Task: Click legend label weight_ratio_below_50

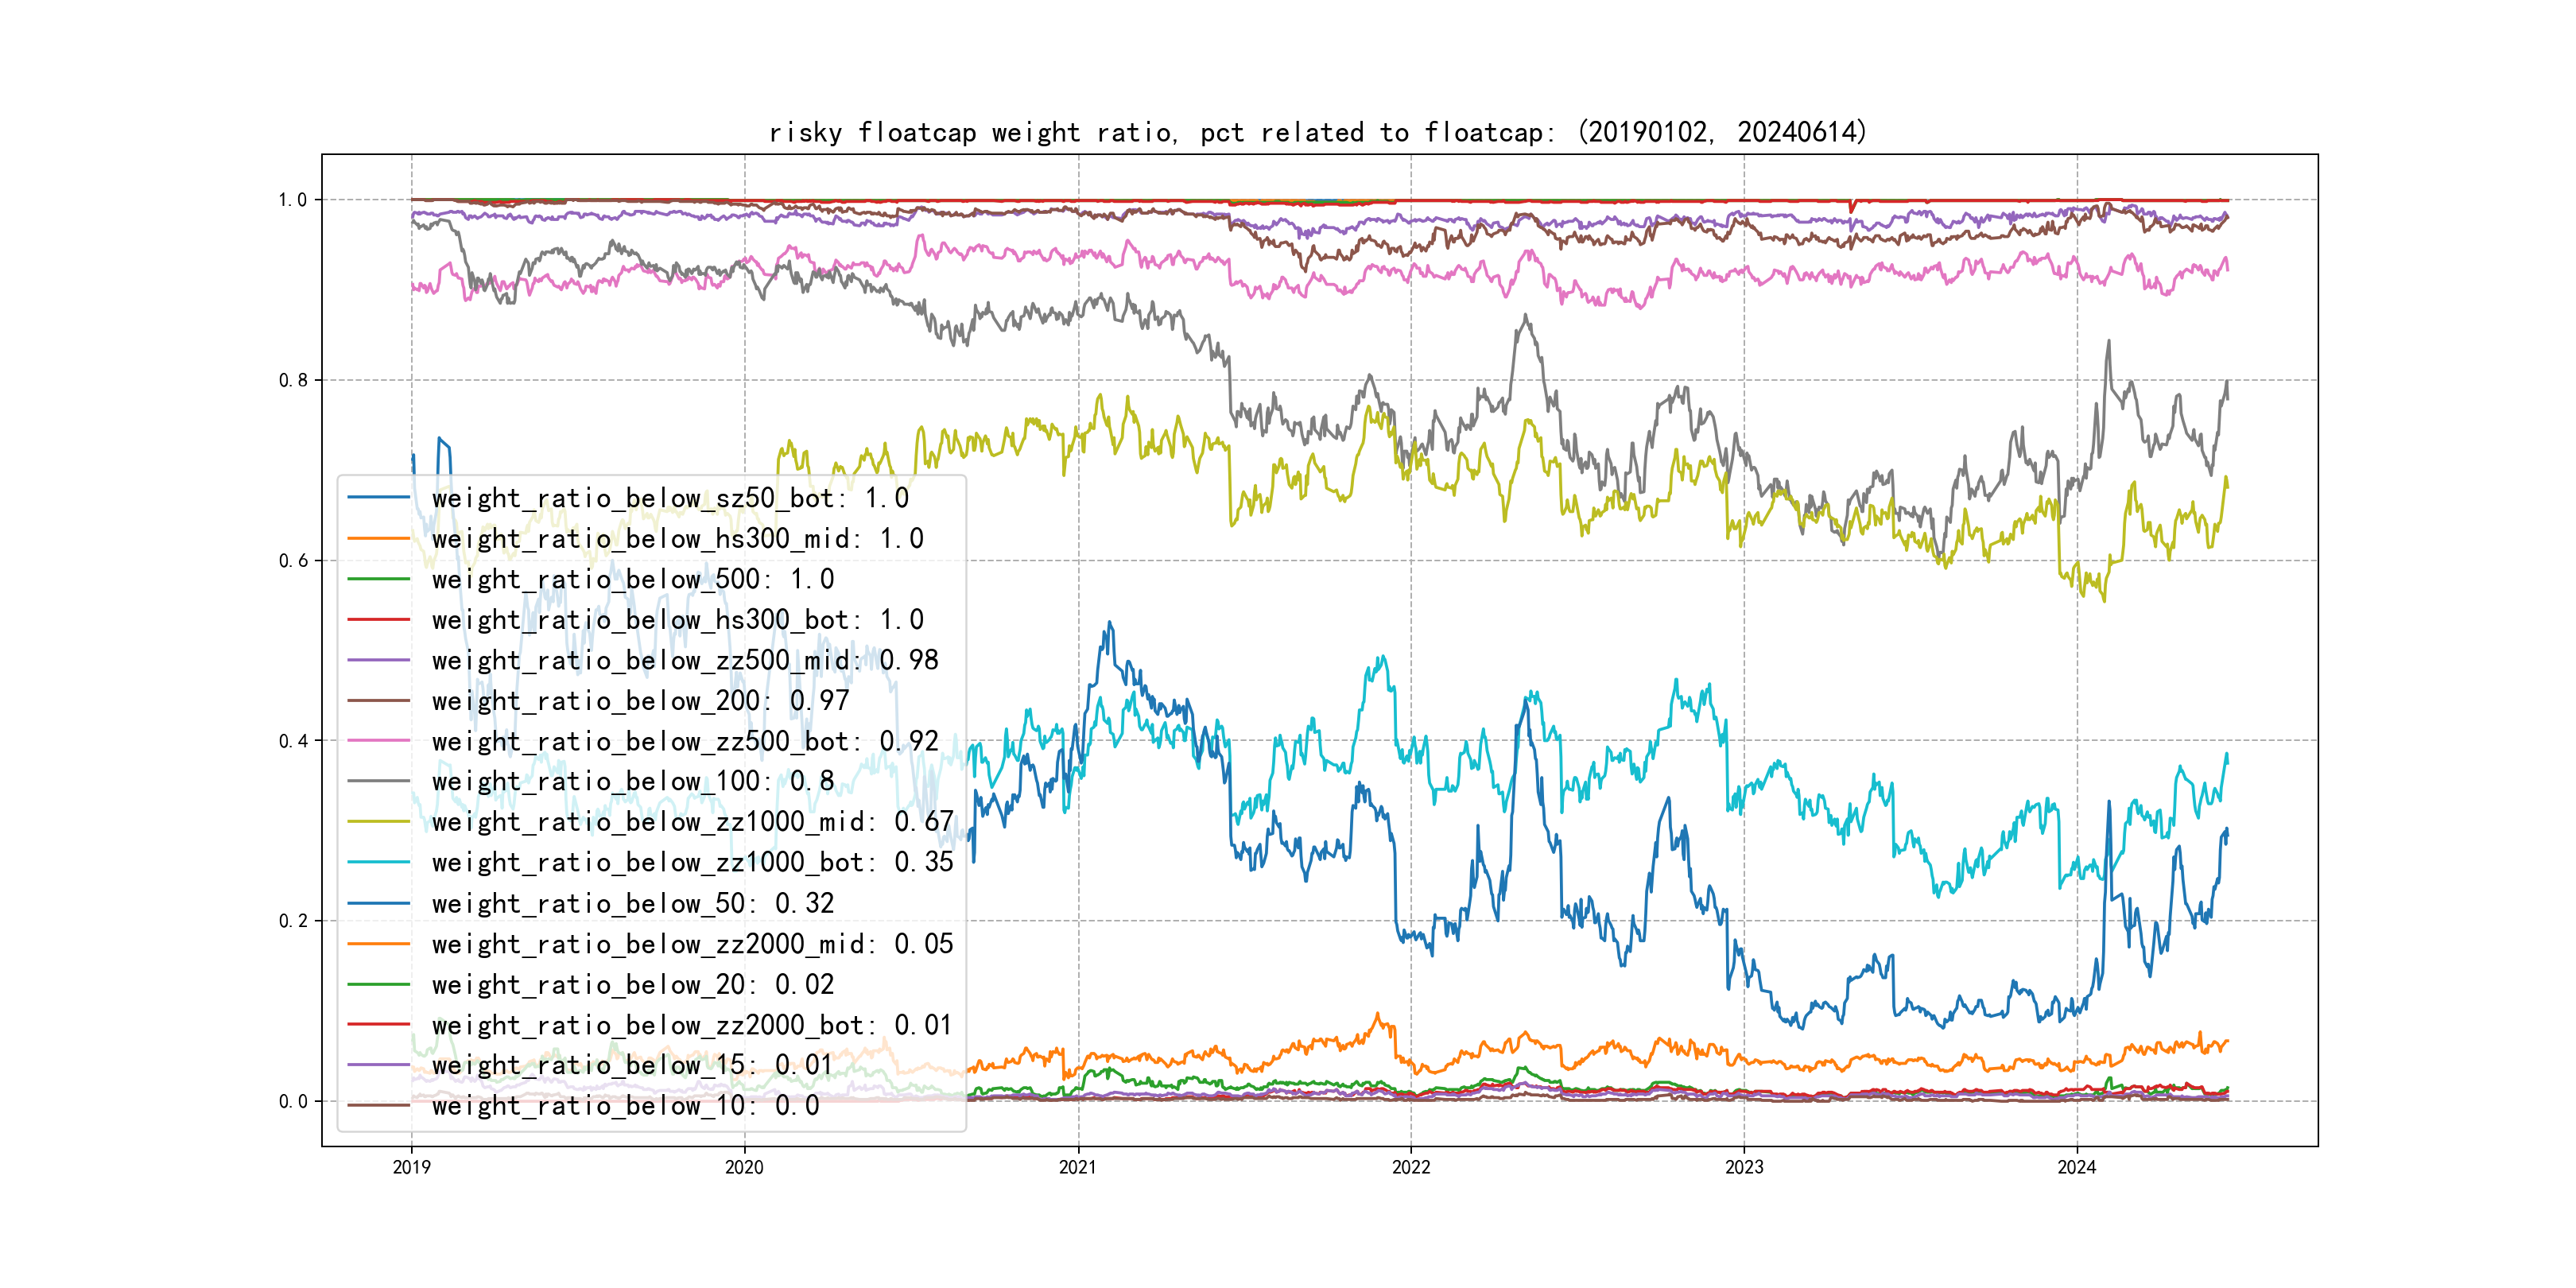Action: pyautogui.click(x=632, y=903)
